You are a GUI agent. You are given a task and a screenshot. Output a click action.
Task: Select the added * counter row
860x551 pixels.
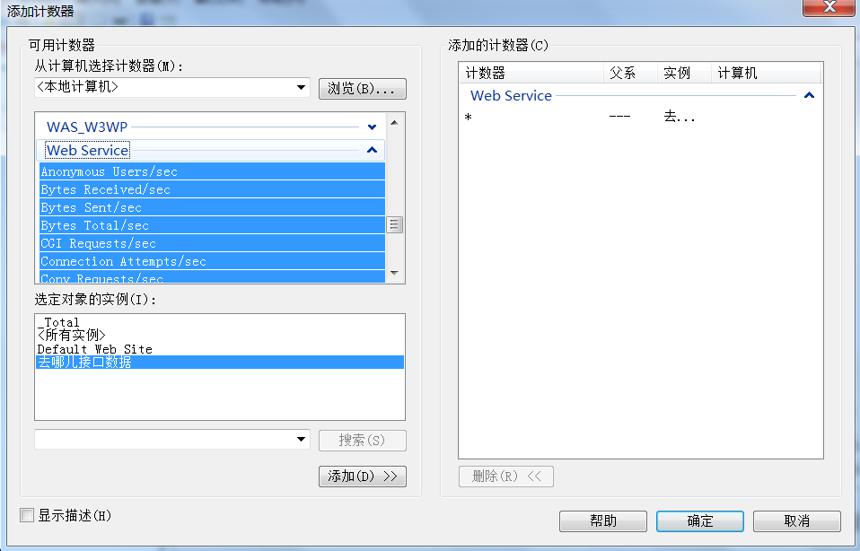click(x=639, y=117)
